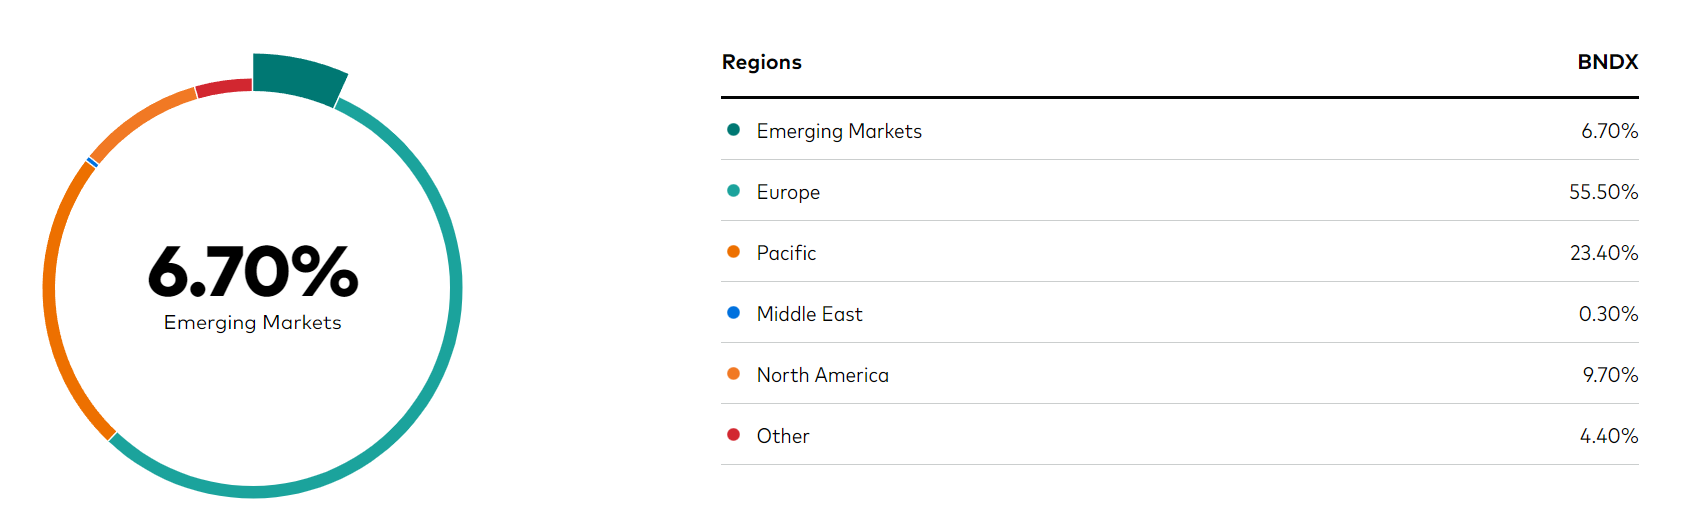1685x521 pixels.
Task: Click the Middle East row label
Action: 809,314
